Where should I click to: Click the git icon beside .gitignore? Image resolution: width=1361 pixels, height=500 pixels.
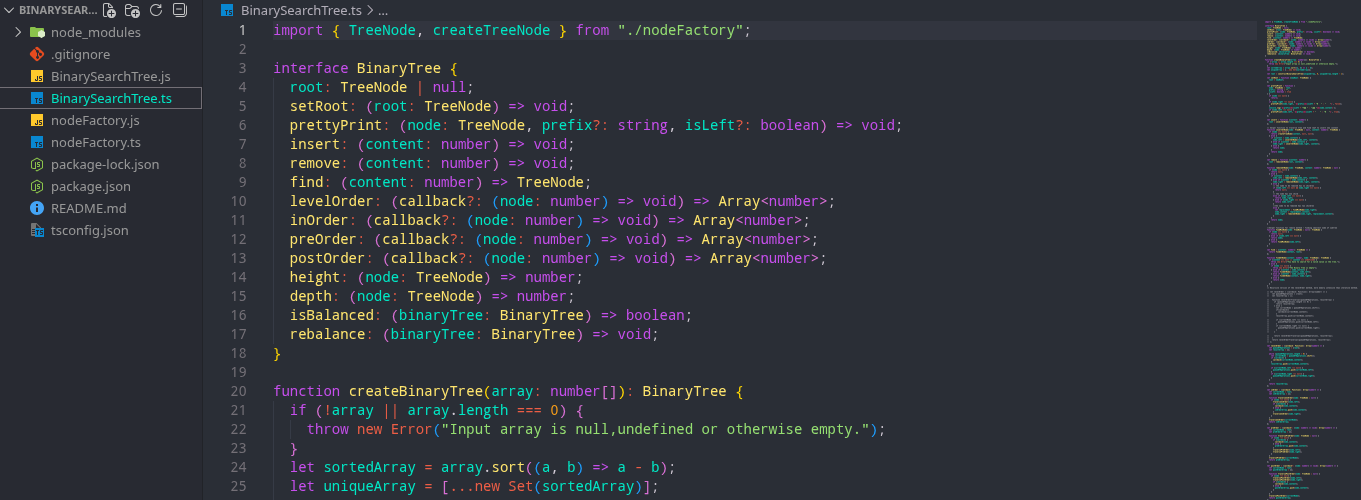click(x=37, y=54)
